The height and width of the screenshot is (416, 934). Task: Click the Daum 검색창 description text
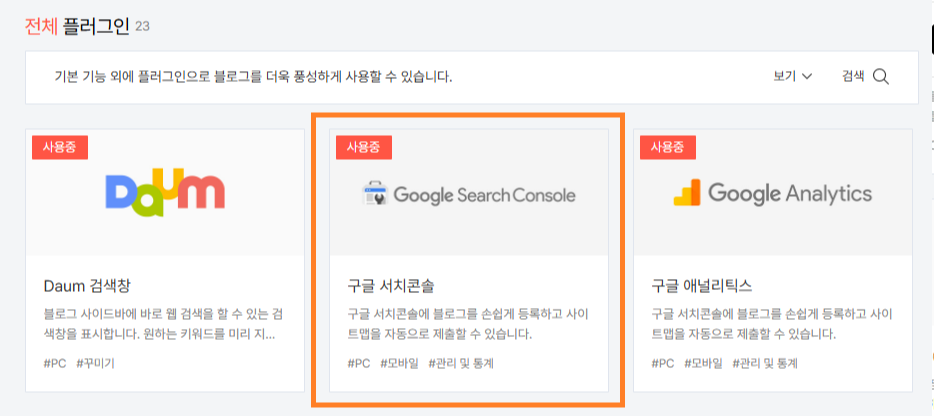click(x=164, y=324)
